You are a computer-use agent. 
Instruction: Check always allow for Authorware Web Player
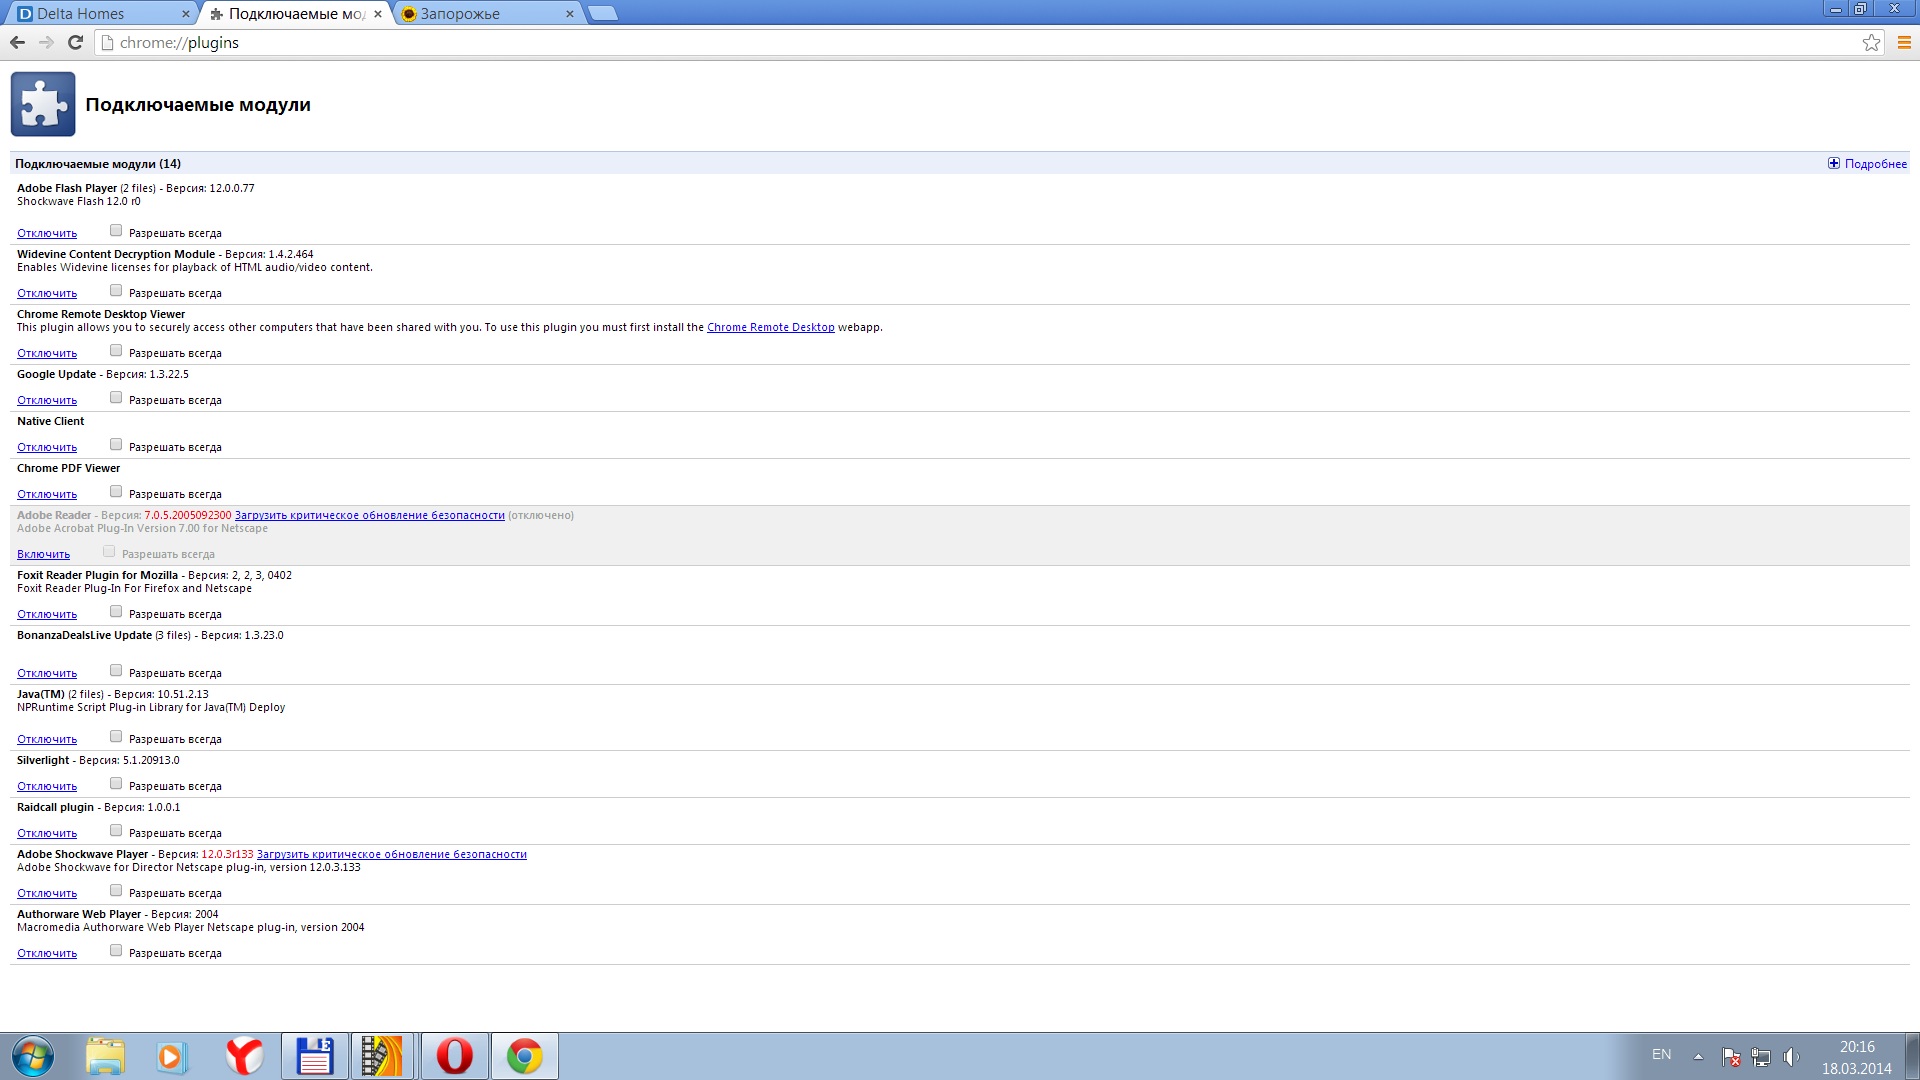116,951
